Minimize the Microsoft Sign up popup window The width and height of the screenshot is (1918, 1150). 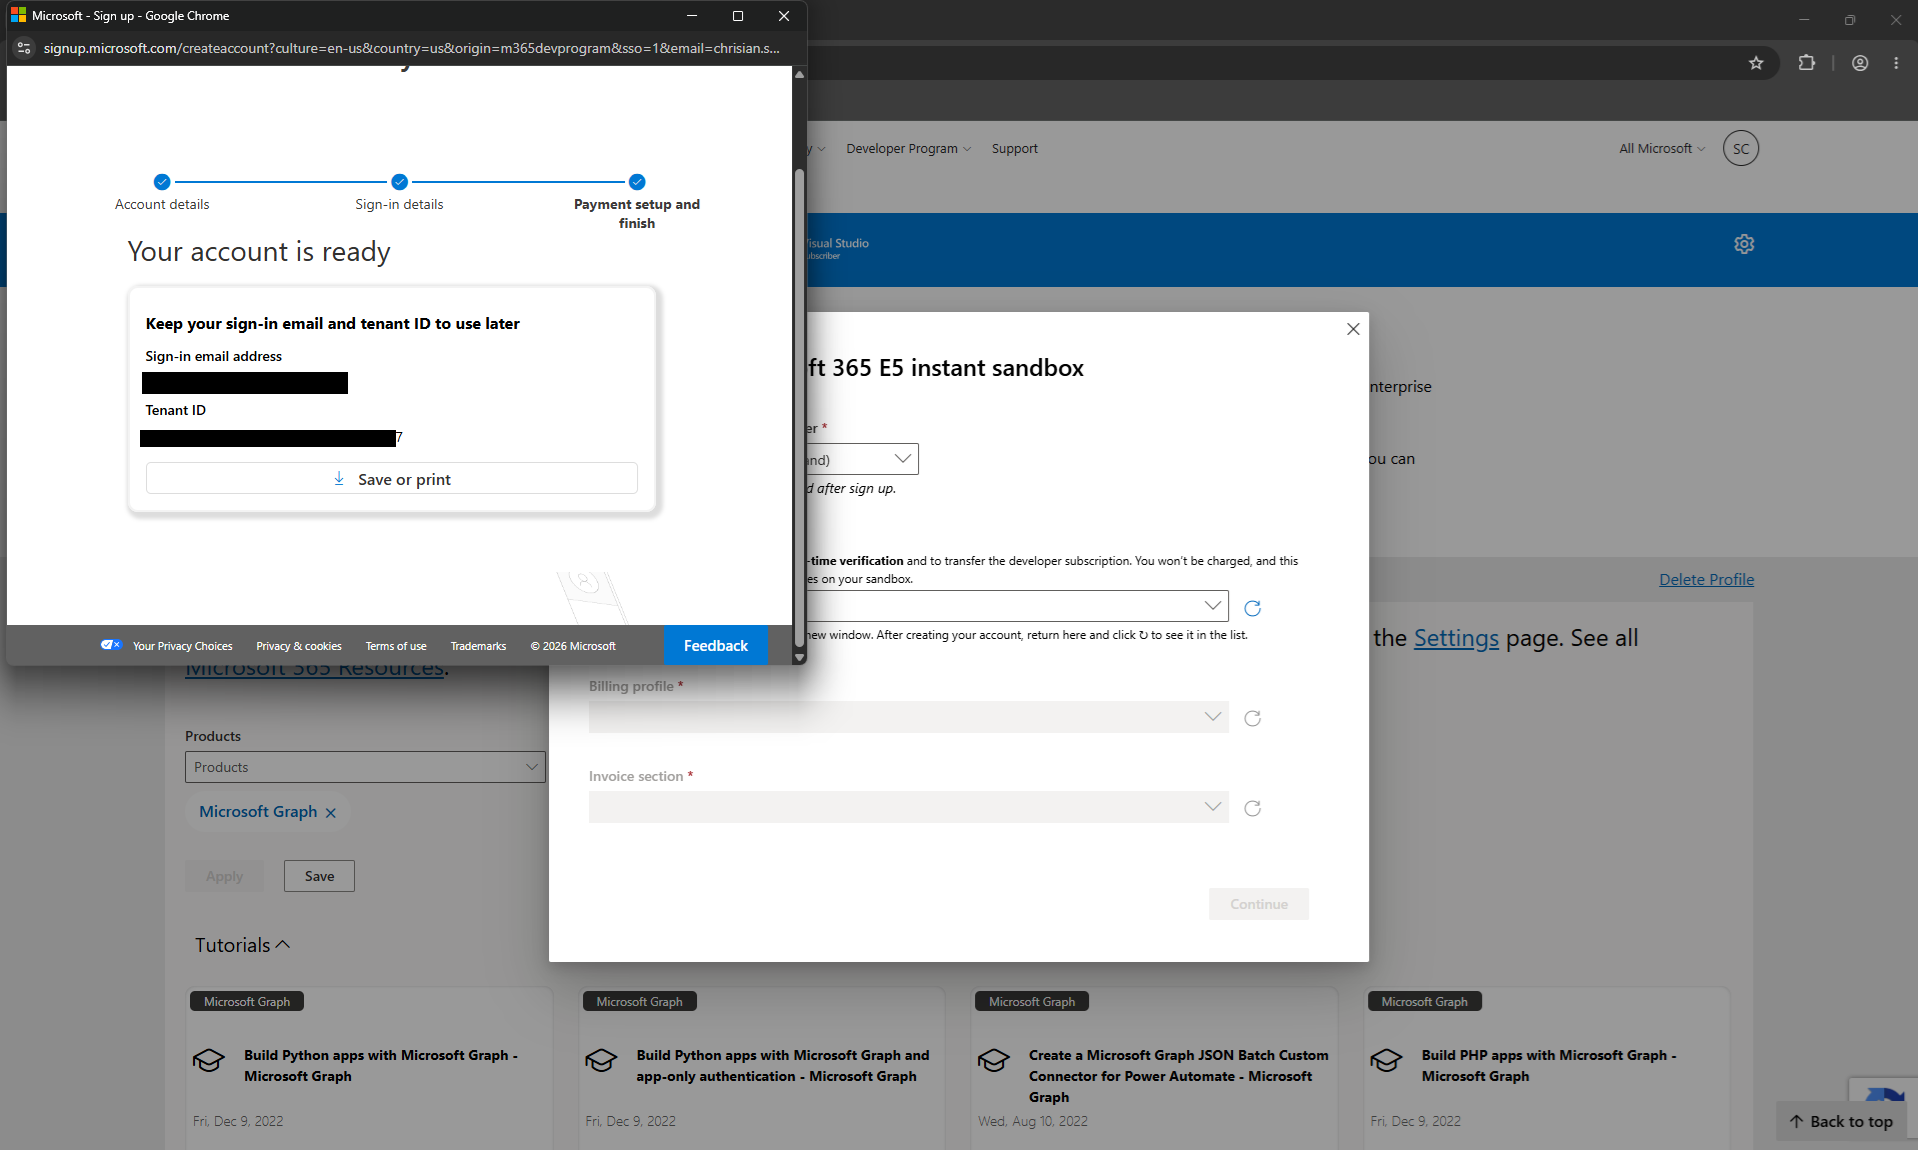tap(692, 16)
